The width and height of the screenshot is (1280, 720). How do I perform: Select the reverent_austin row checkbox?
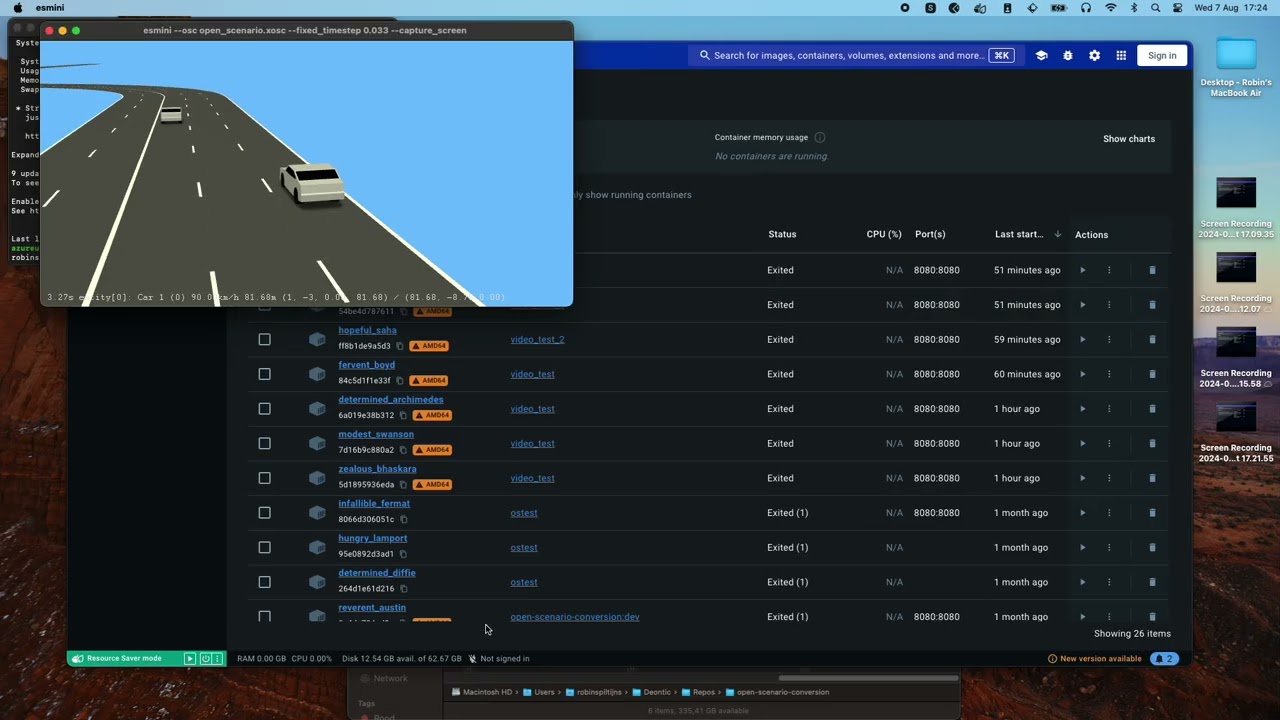click(264, 616)
